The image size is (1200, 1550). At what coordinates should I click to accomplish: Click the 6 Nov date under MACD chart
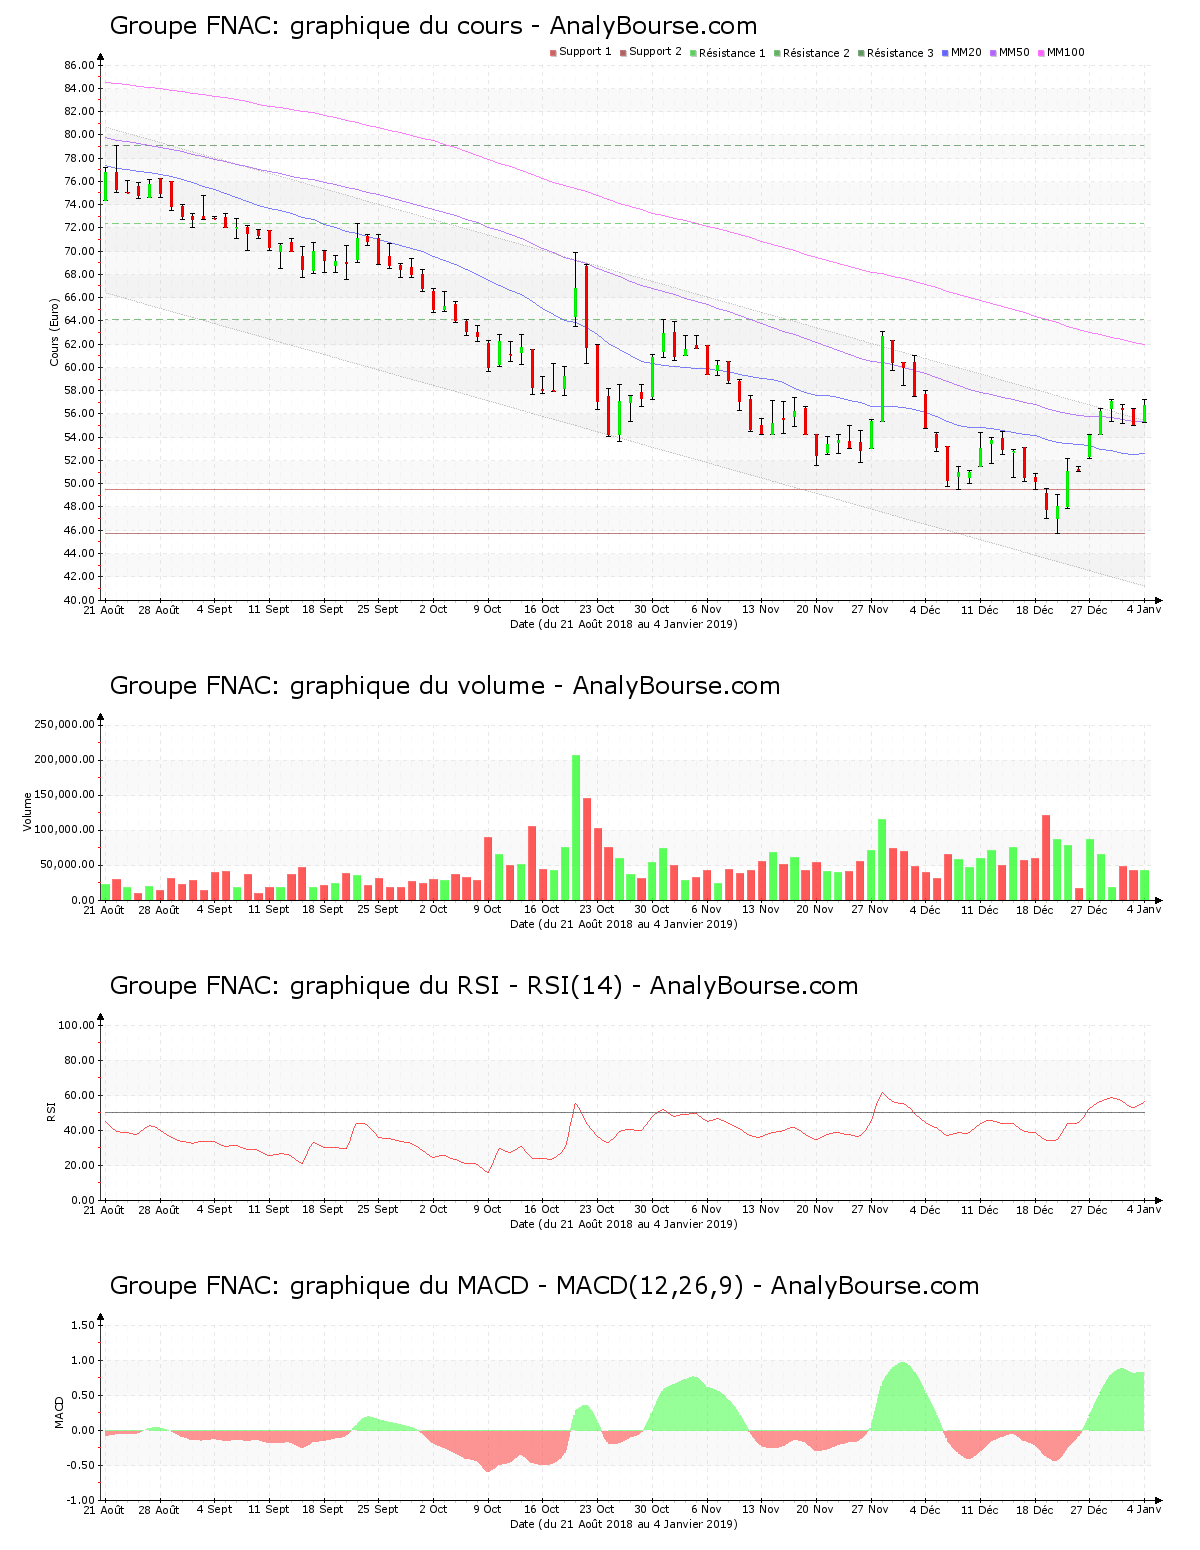click(x=706, y=1509)
